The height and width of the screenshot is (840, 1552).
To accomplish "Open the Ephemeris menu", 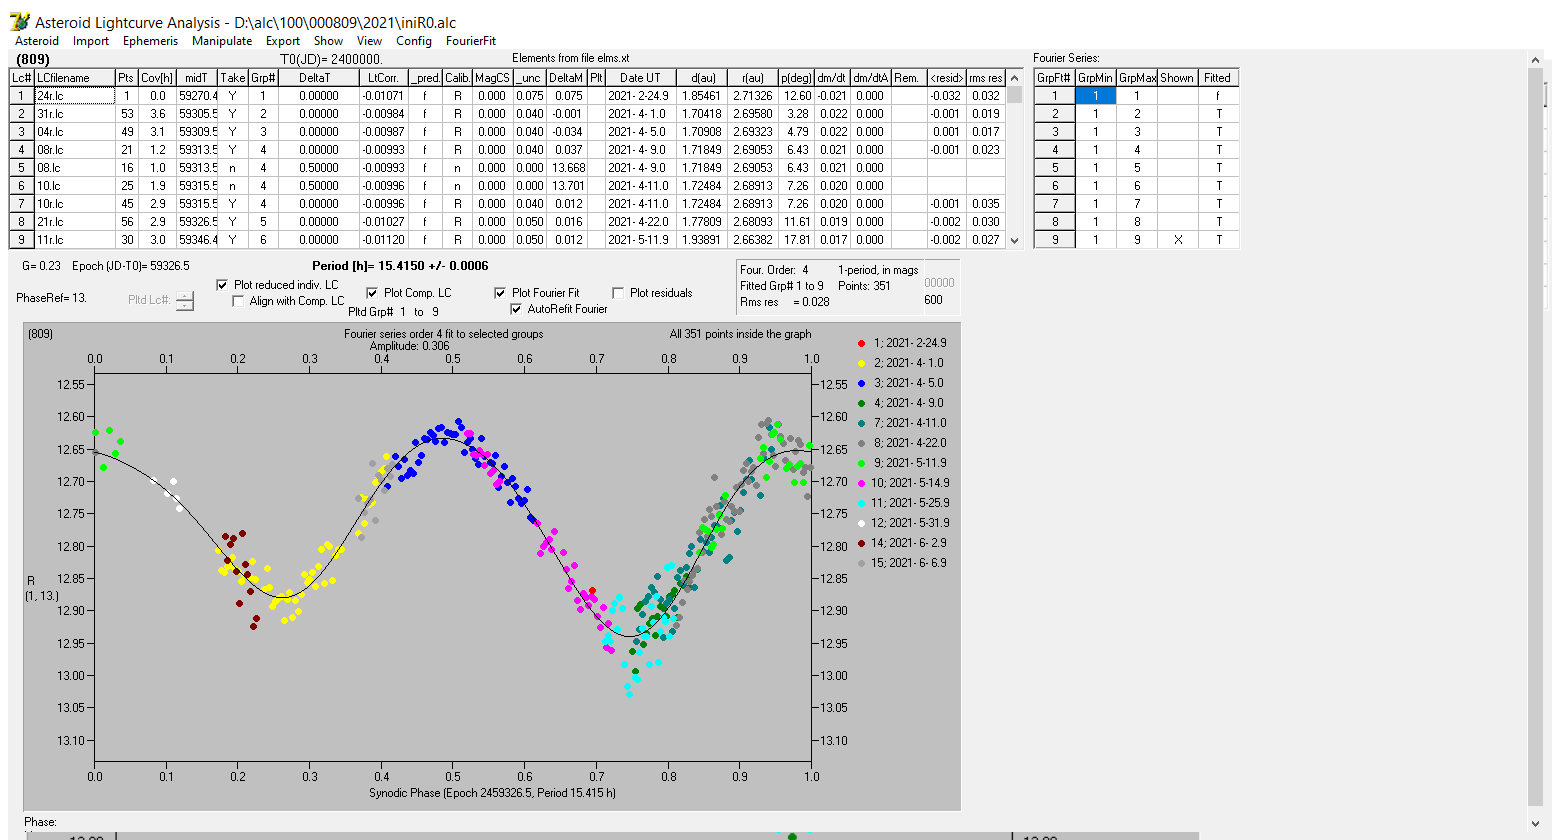I will click(x=150, y=41).
